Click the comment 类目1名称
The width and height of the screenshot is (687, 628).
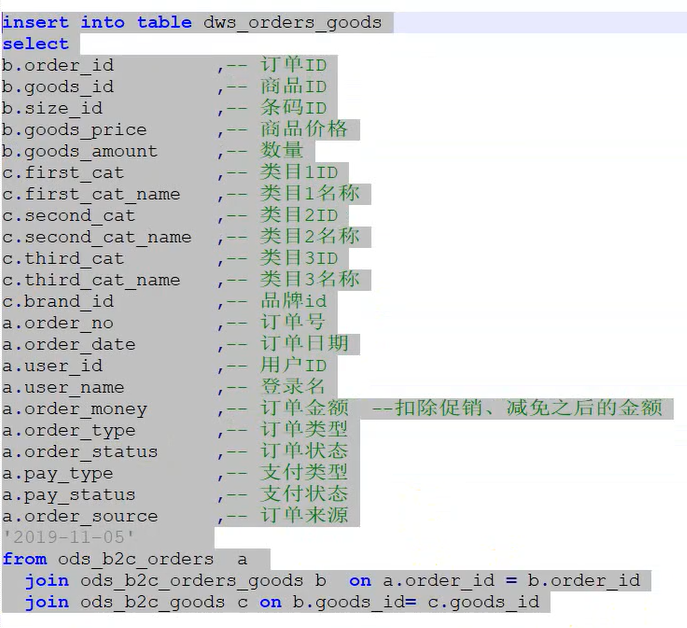310,194
